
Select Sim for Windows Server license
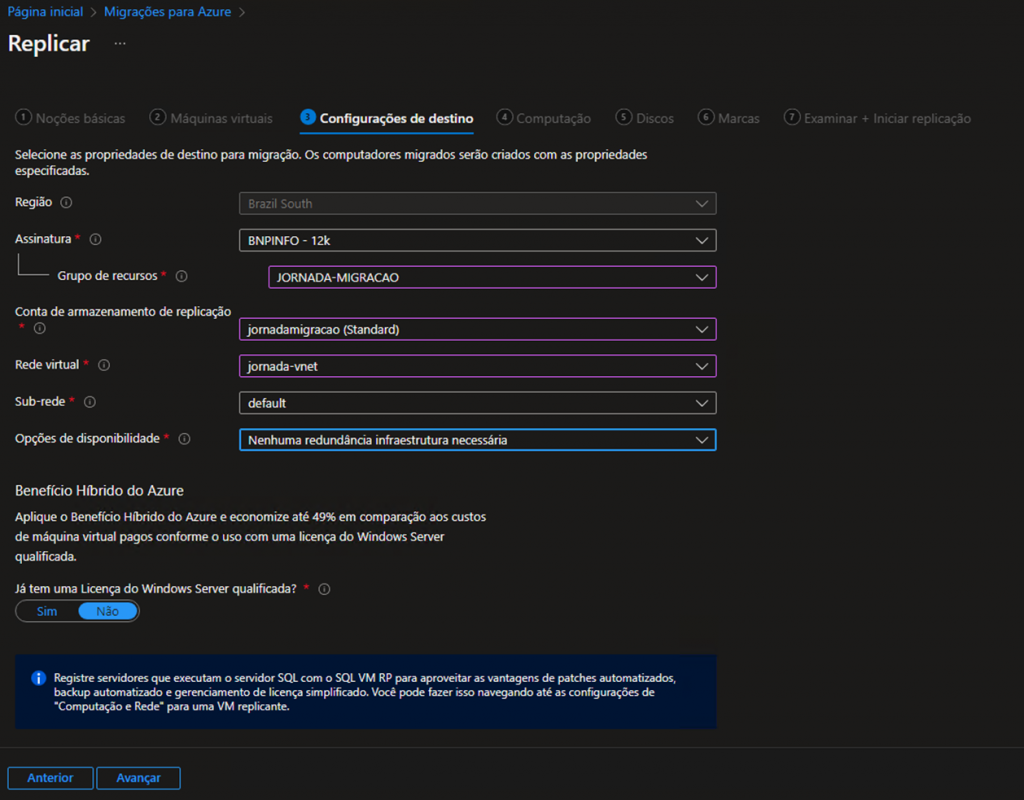pos(47,611)
